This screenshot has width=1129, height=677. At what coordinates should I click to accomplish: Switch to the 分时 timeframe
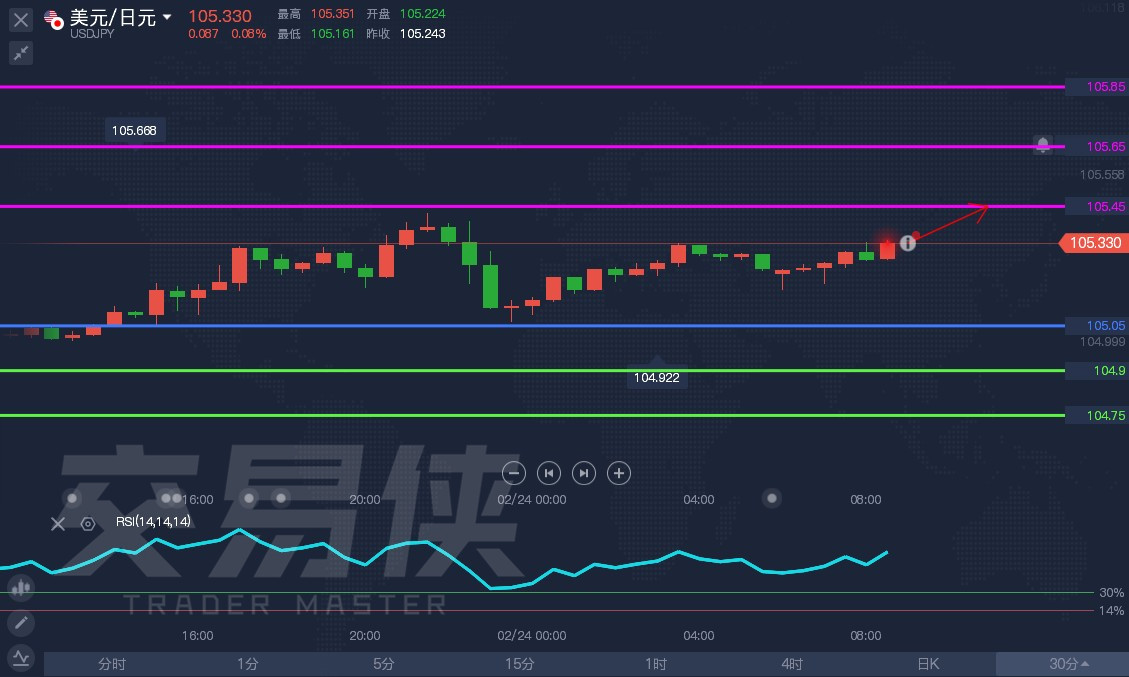coord(112,664)
